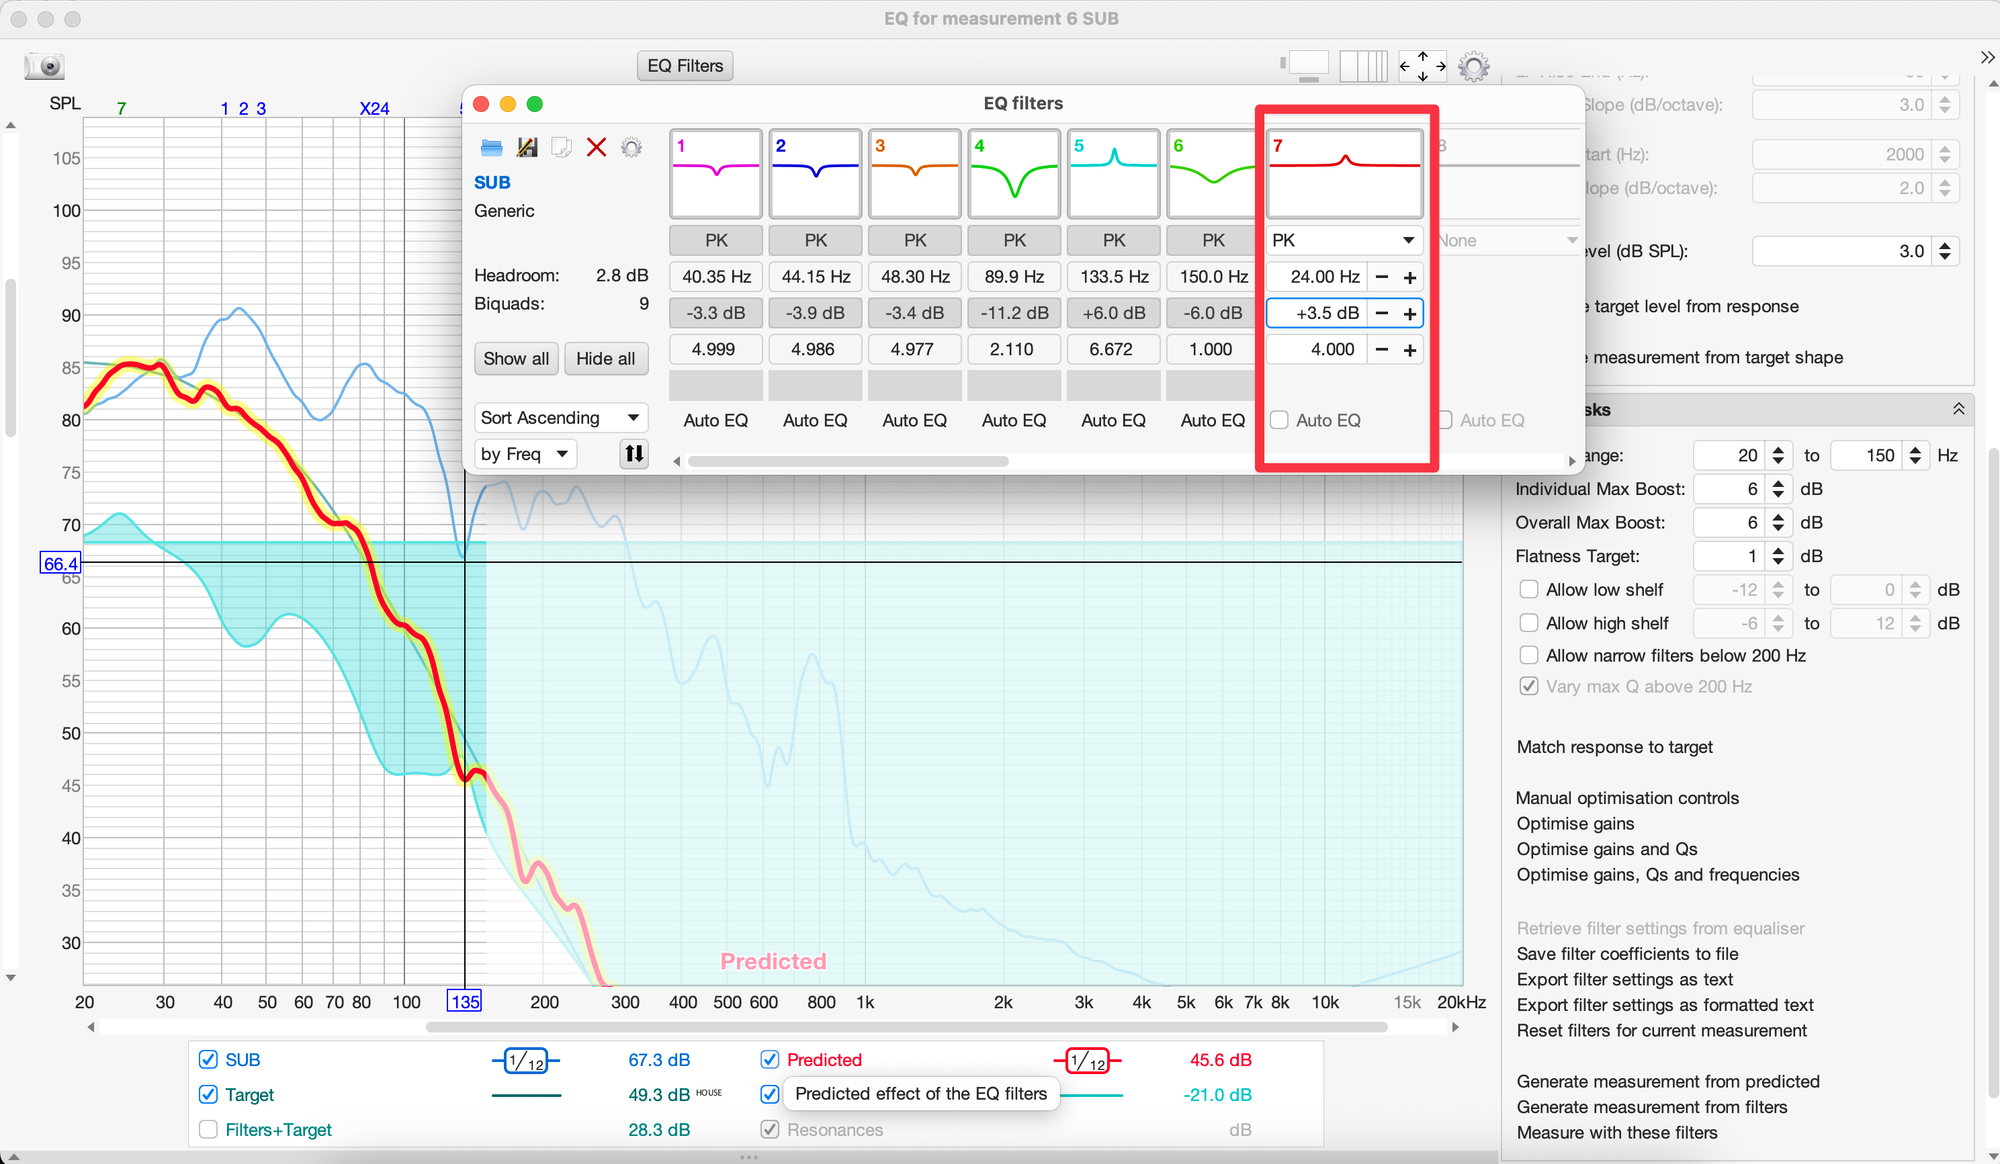Click Optimise gains and Qs
Image resolution: width=2000 pixels, height=1164 pixels.
pos(1606,849)
